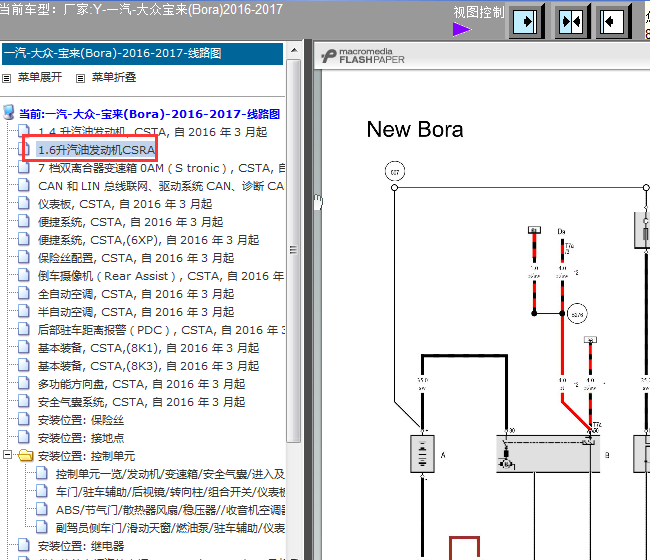Viewport: 650px width, 560px height.
Task: Open 便捷系统, CSTA, 自 2016 年 3 月起
Action: pyautogui.click(x=130, y=222)
